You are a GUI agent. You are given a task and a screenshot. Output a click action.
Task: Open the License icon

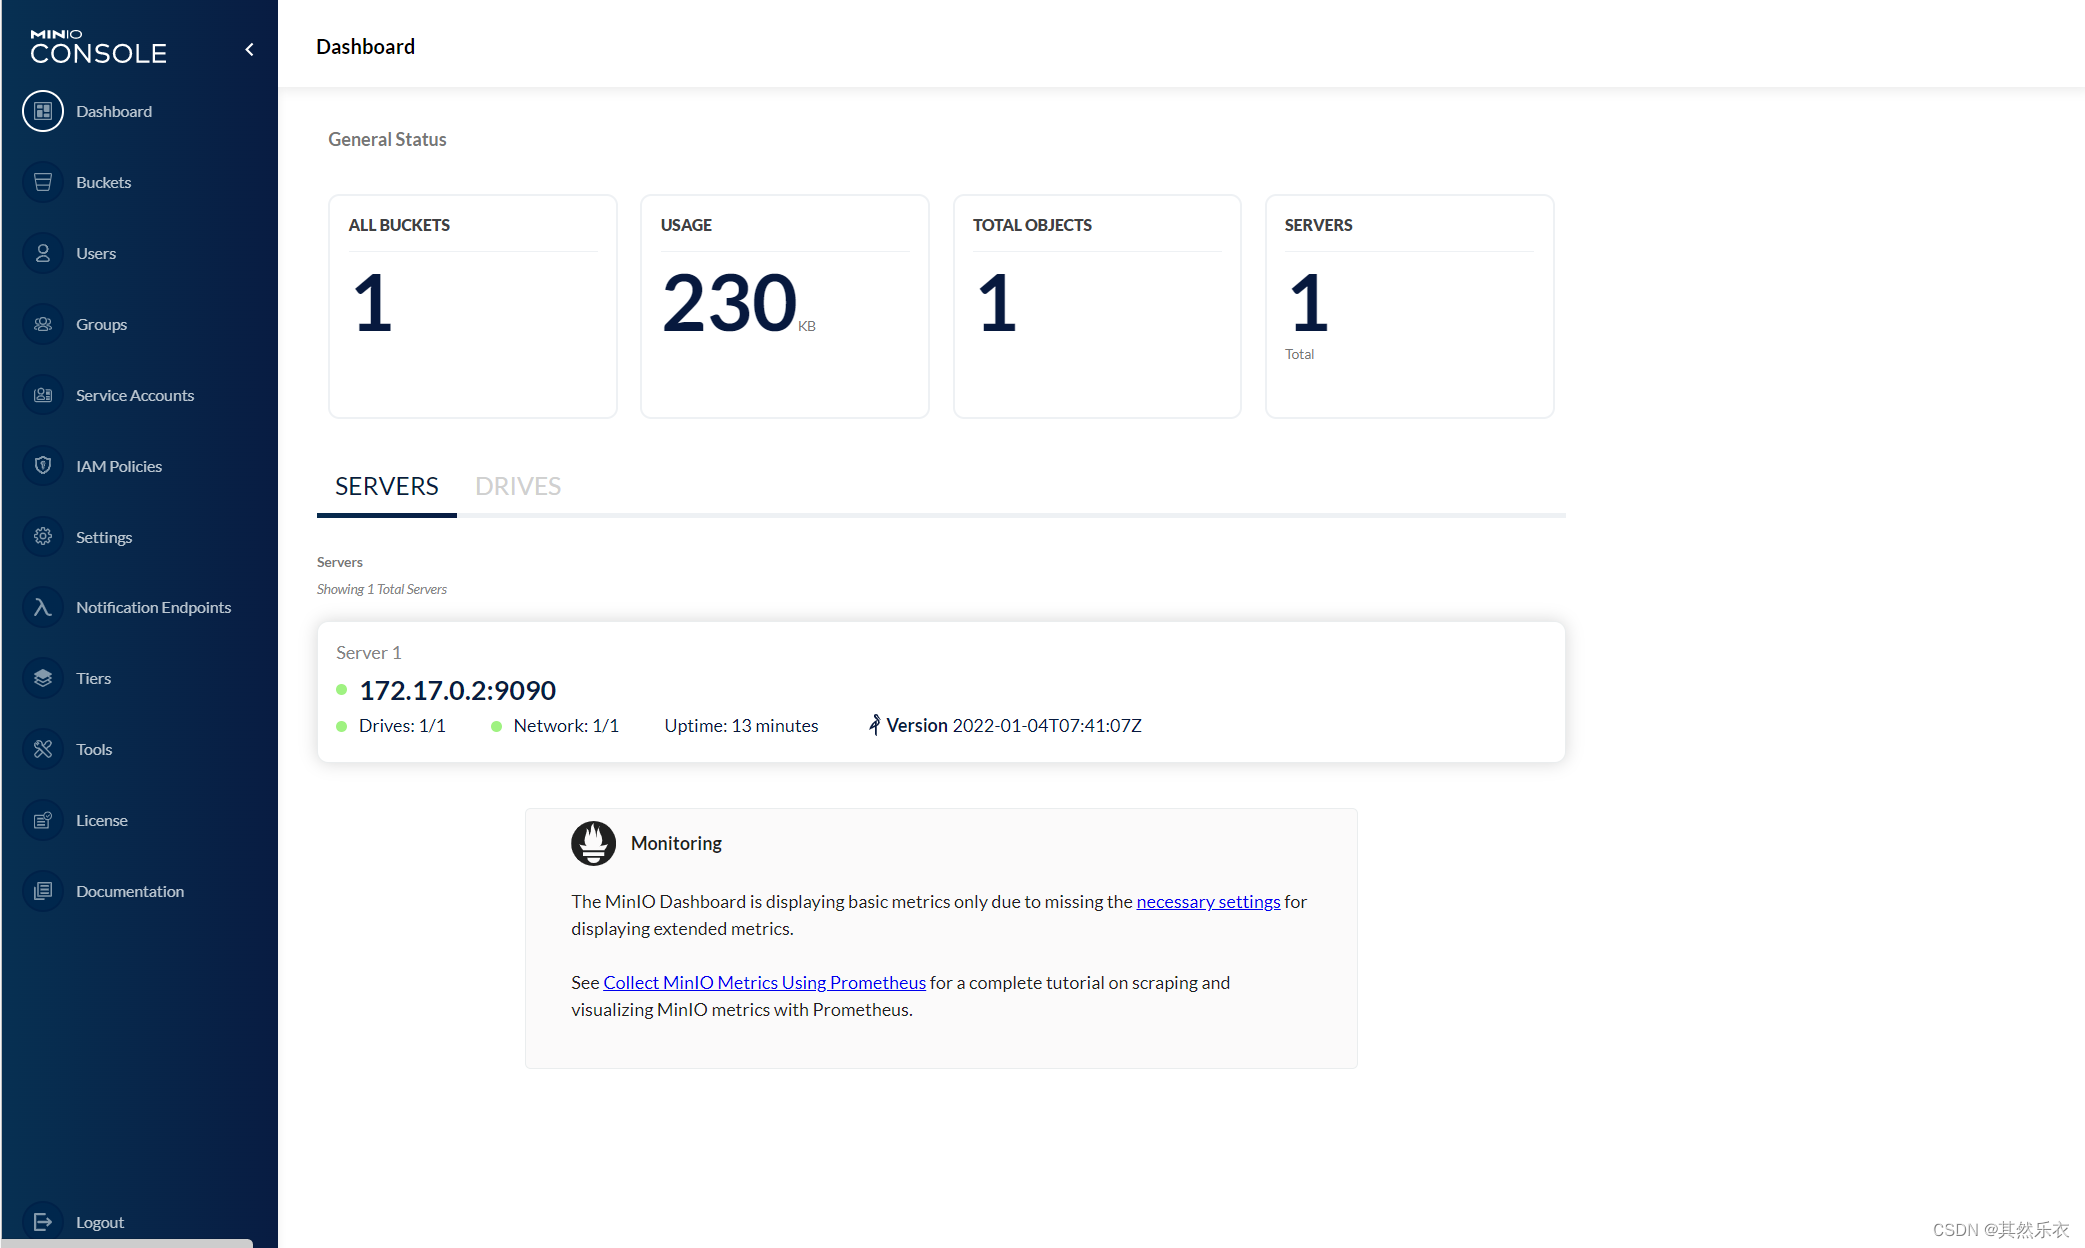[43, 820]
